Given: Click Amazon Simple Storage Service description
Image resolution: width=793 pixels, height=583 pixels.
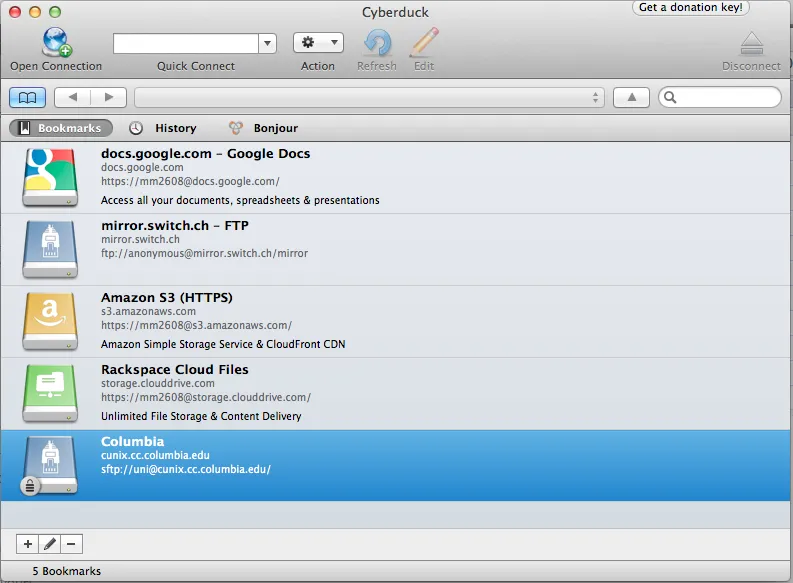Looking at the screenshot, I should point(223,344).
